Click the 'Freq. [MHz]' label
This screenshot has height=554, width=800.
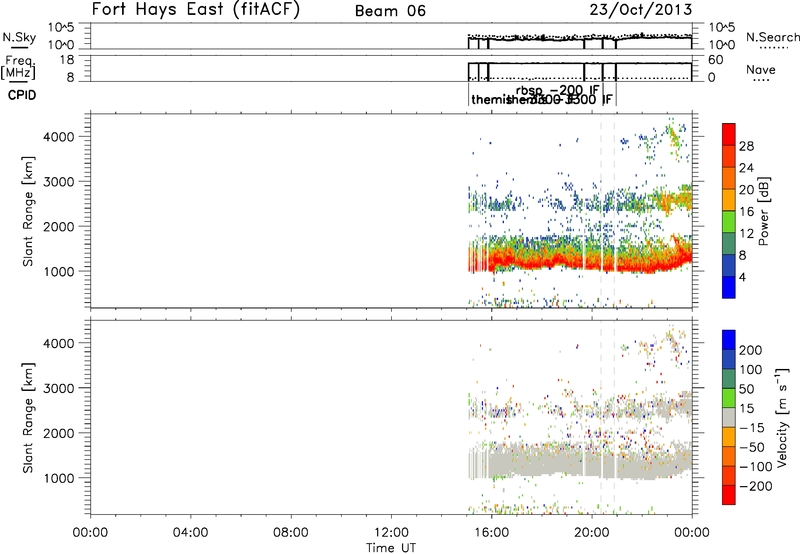click(19, 67)
